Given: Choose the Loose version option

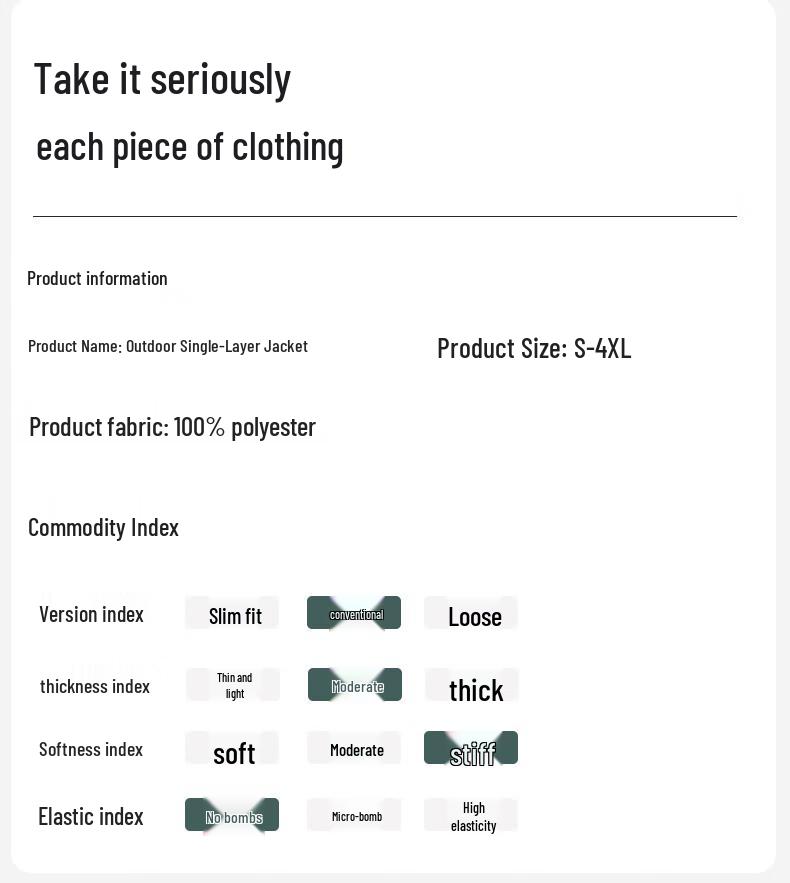Looking at the screenshot, I should point(471,614).
